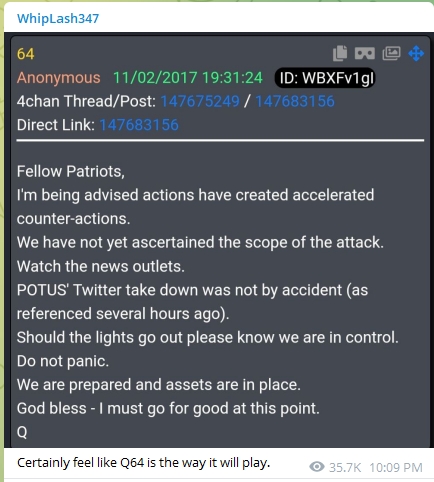
Task: Click the 'Fellow Patriots,' text line
Action: (71, 172)
